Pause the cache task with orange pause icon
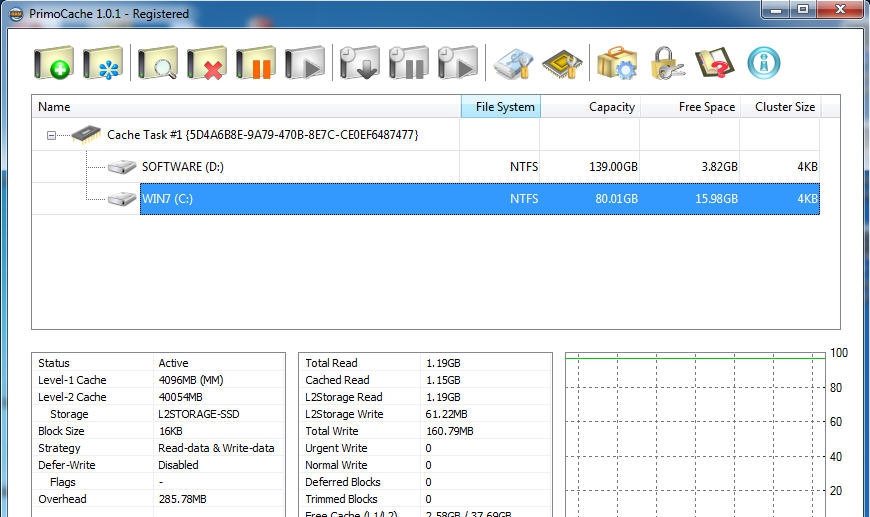 [x=256, y=63]
